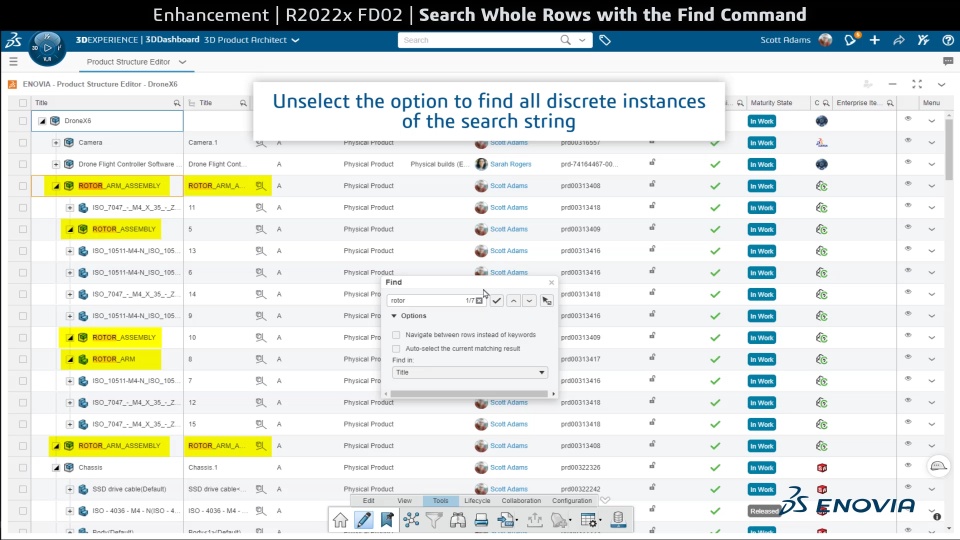
Task: Open the Product Structure Editor tab dropdown
Action: coord(182,62)
